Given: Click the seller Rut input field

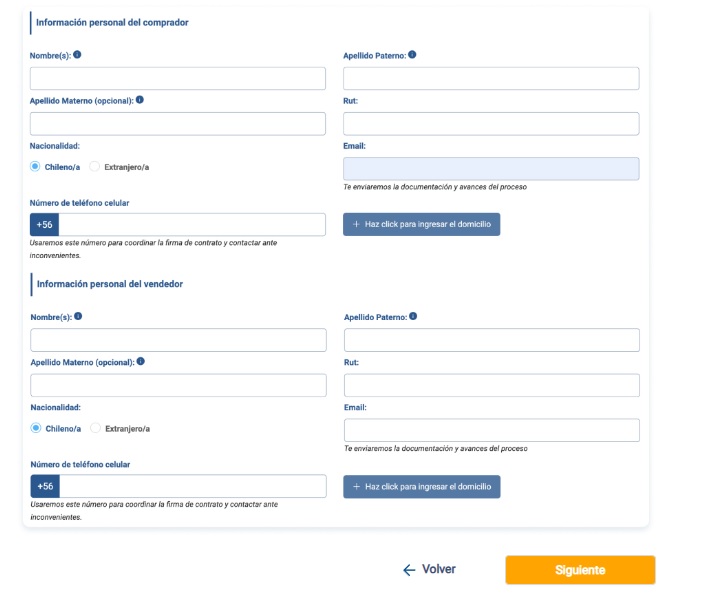Looking at the screenshot, I should (x=491, y=385).
